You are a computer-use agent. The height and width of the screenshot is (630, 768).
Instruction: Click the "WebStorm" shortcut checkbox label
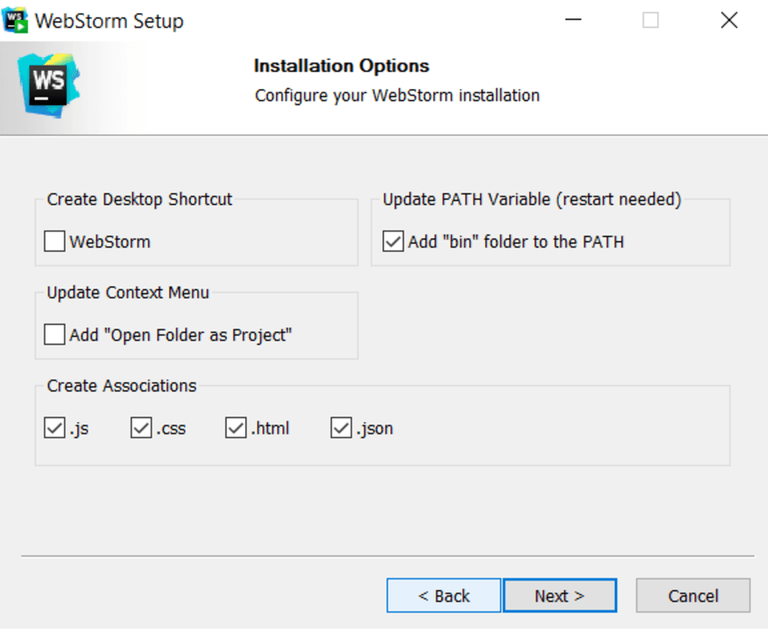tap(110, 241)
